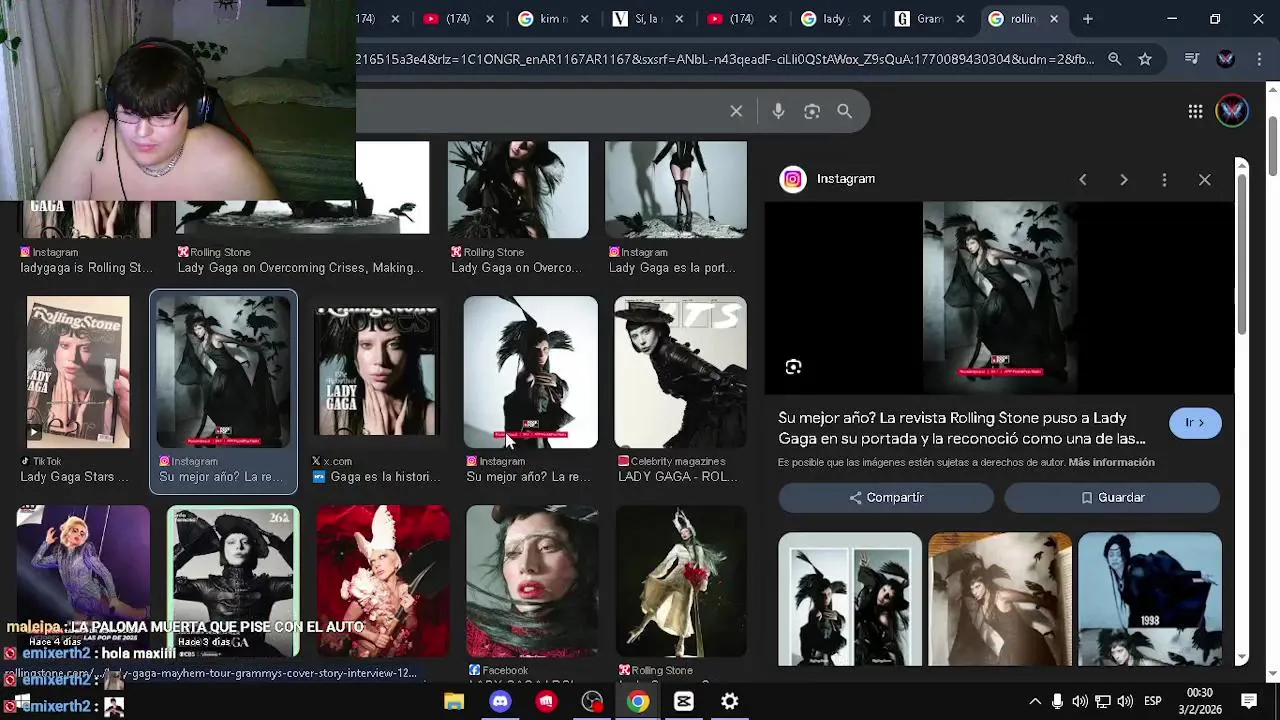Open the large preview image in panel
The image size is (1280, 720).
tap(1000, 297)
